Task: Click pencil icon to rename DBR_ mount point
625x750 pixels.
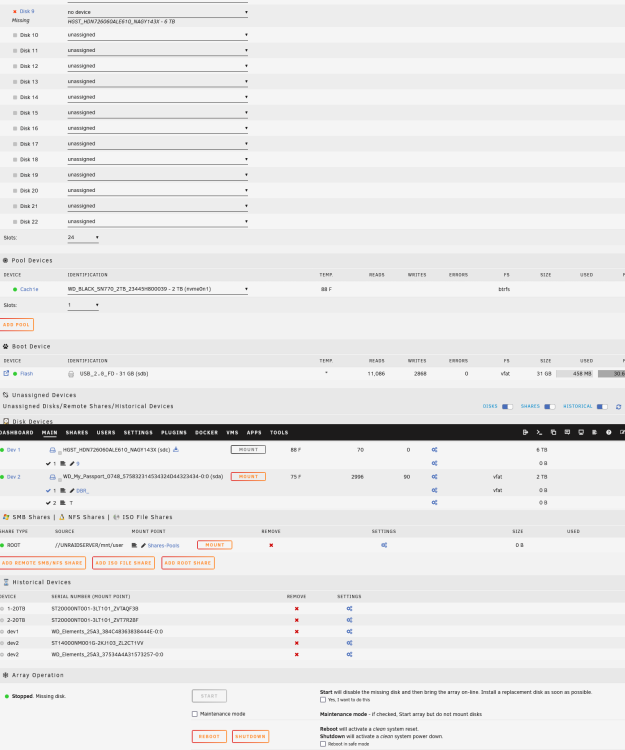Action: coord(72,491)
